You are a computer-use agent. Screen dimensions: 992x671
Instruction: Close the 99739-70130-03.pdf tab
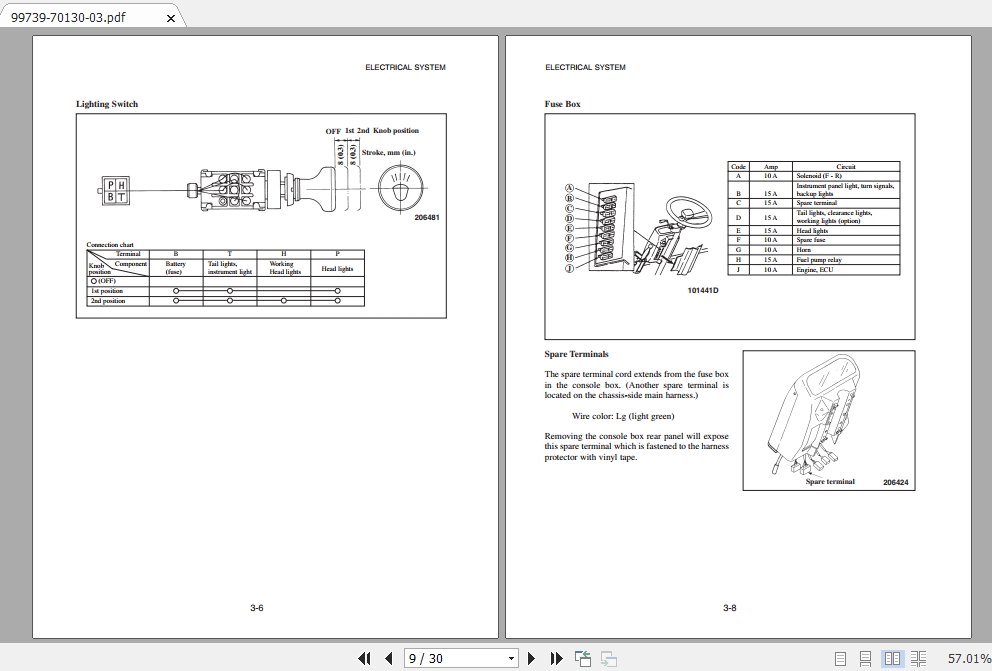pyautogui.click(x=170, y=17)
